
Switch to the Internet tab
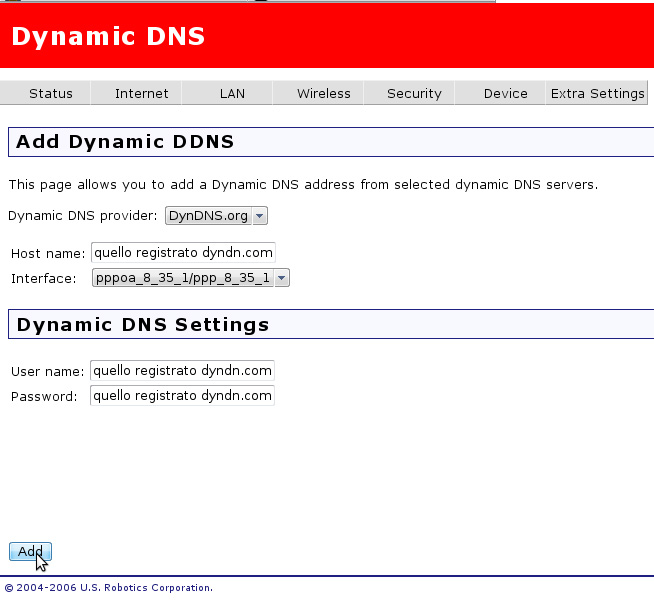(141, 93)
